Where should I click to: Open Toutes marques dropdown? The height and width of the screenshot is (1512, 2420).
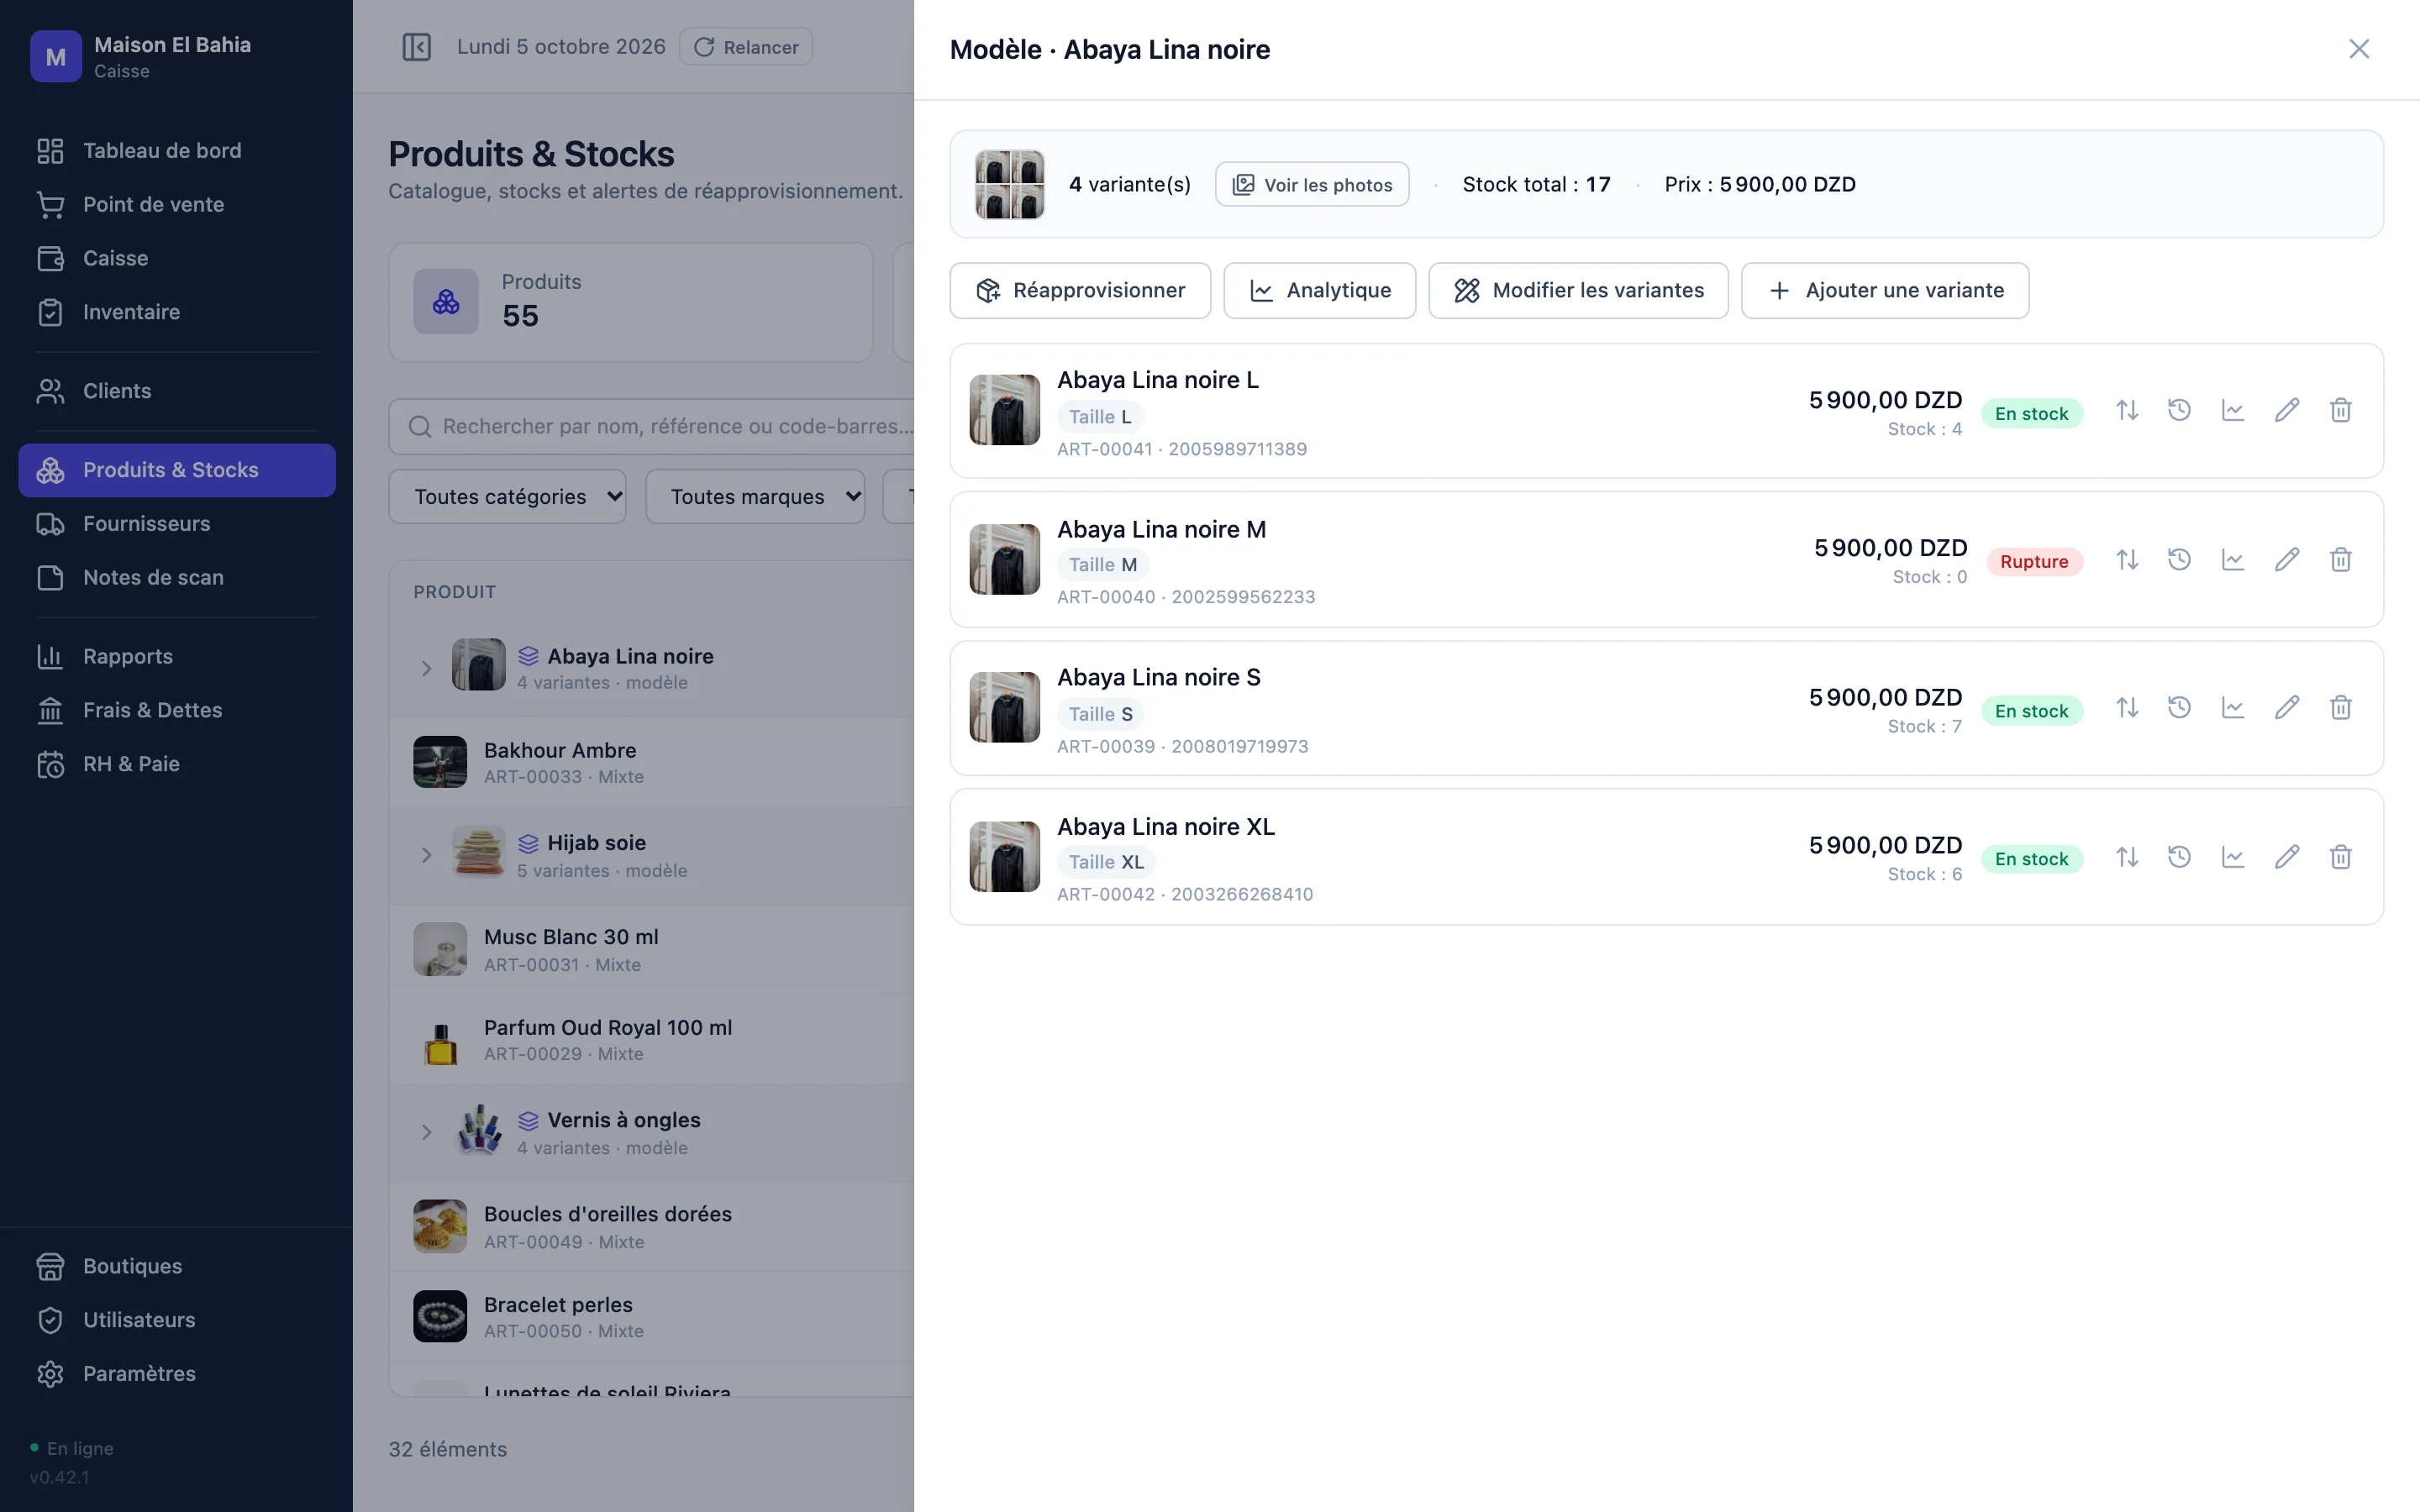click(755, 497)
